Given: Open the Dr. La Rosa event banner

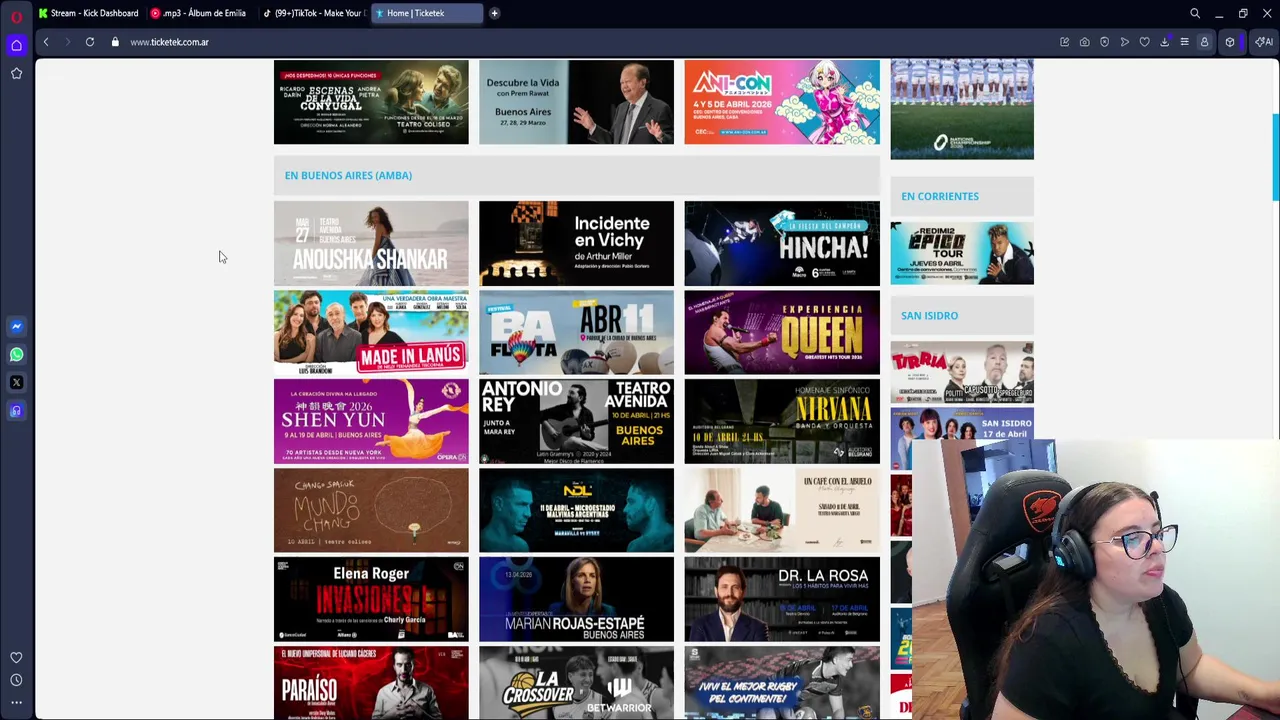Looking at the screenshot, I should coord(782,599).
